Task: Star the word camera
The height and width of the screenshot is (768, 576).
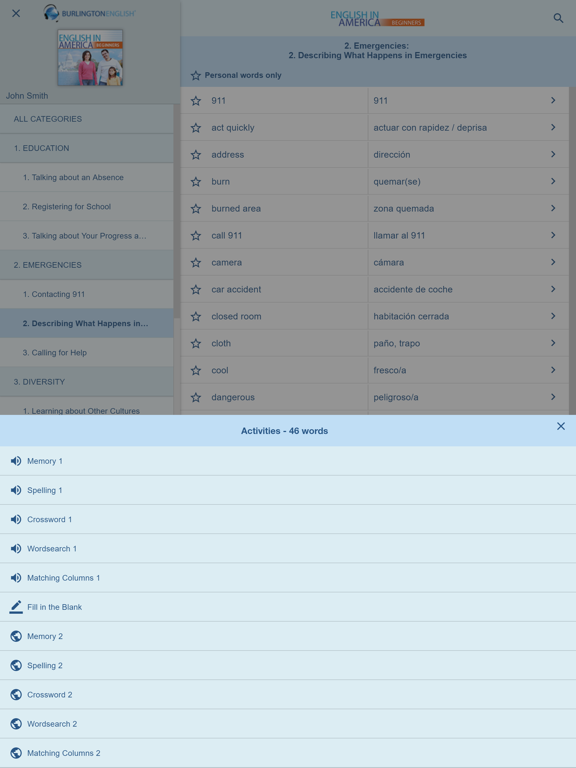Action: click(x=196, y=263)
